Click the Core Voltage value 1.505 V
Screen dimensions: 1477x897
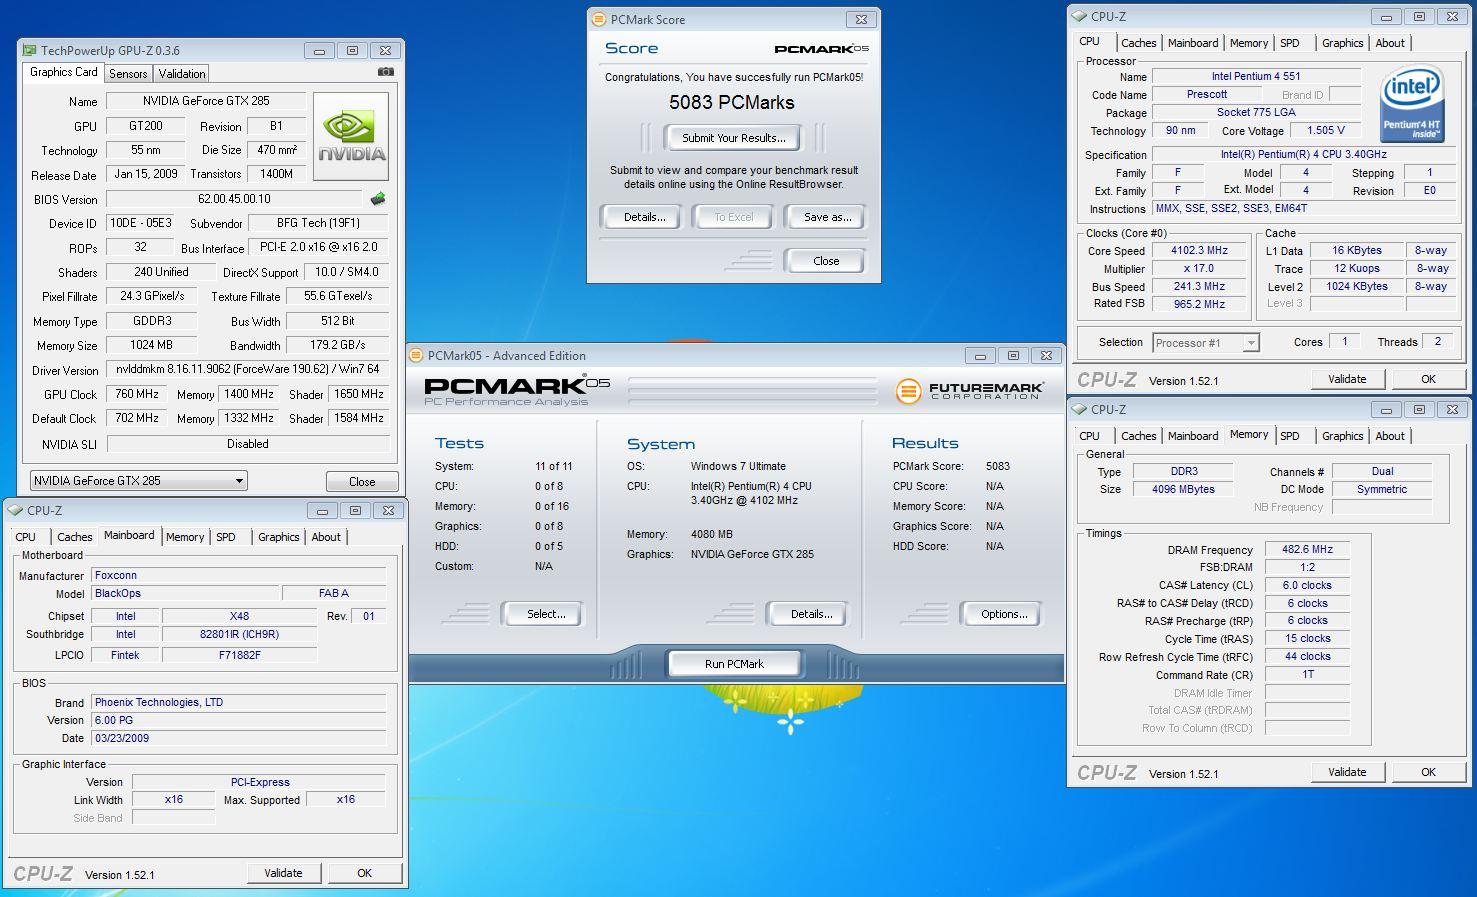pos(1325,131)
